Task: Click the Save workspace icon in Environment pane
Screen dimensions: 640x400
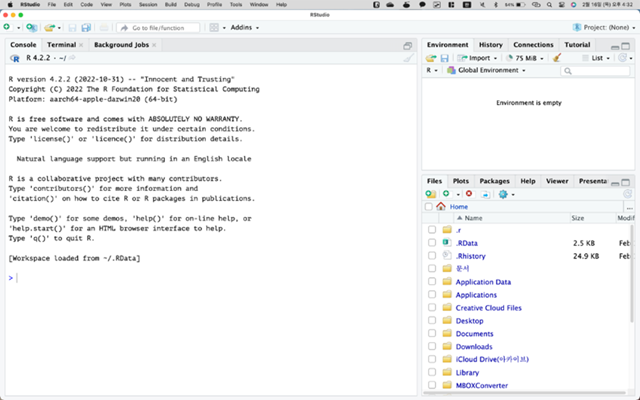Action: (x=444, y=58)
